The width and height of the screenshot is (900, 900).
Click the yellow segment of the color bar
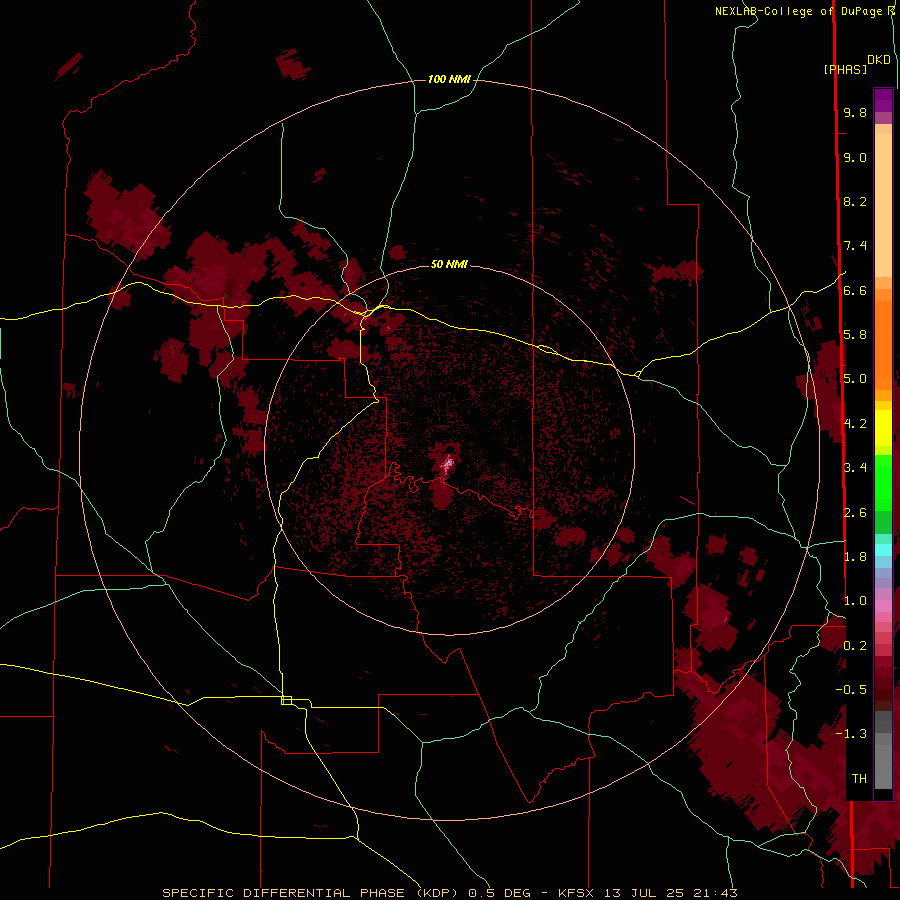[883, 428]
